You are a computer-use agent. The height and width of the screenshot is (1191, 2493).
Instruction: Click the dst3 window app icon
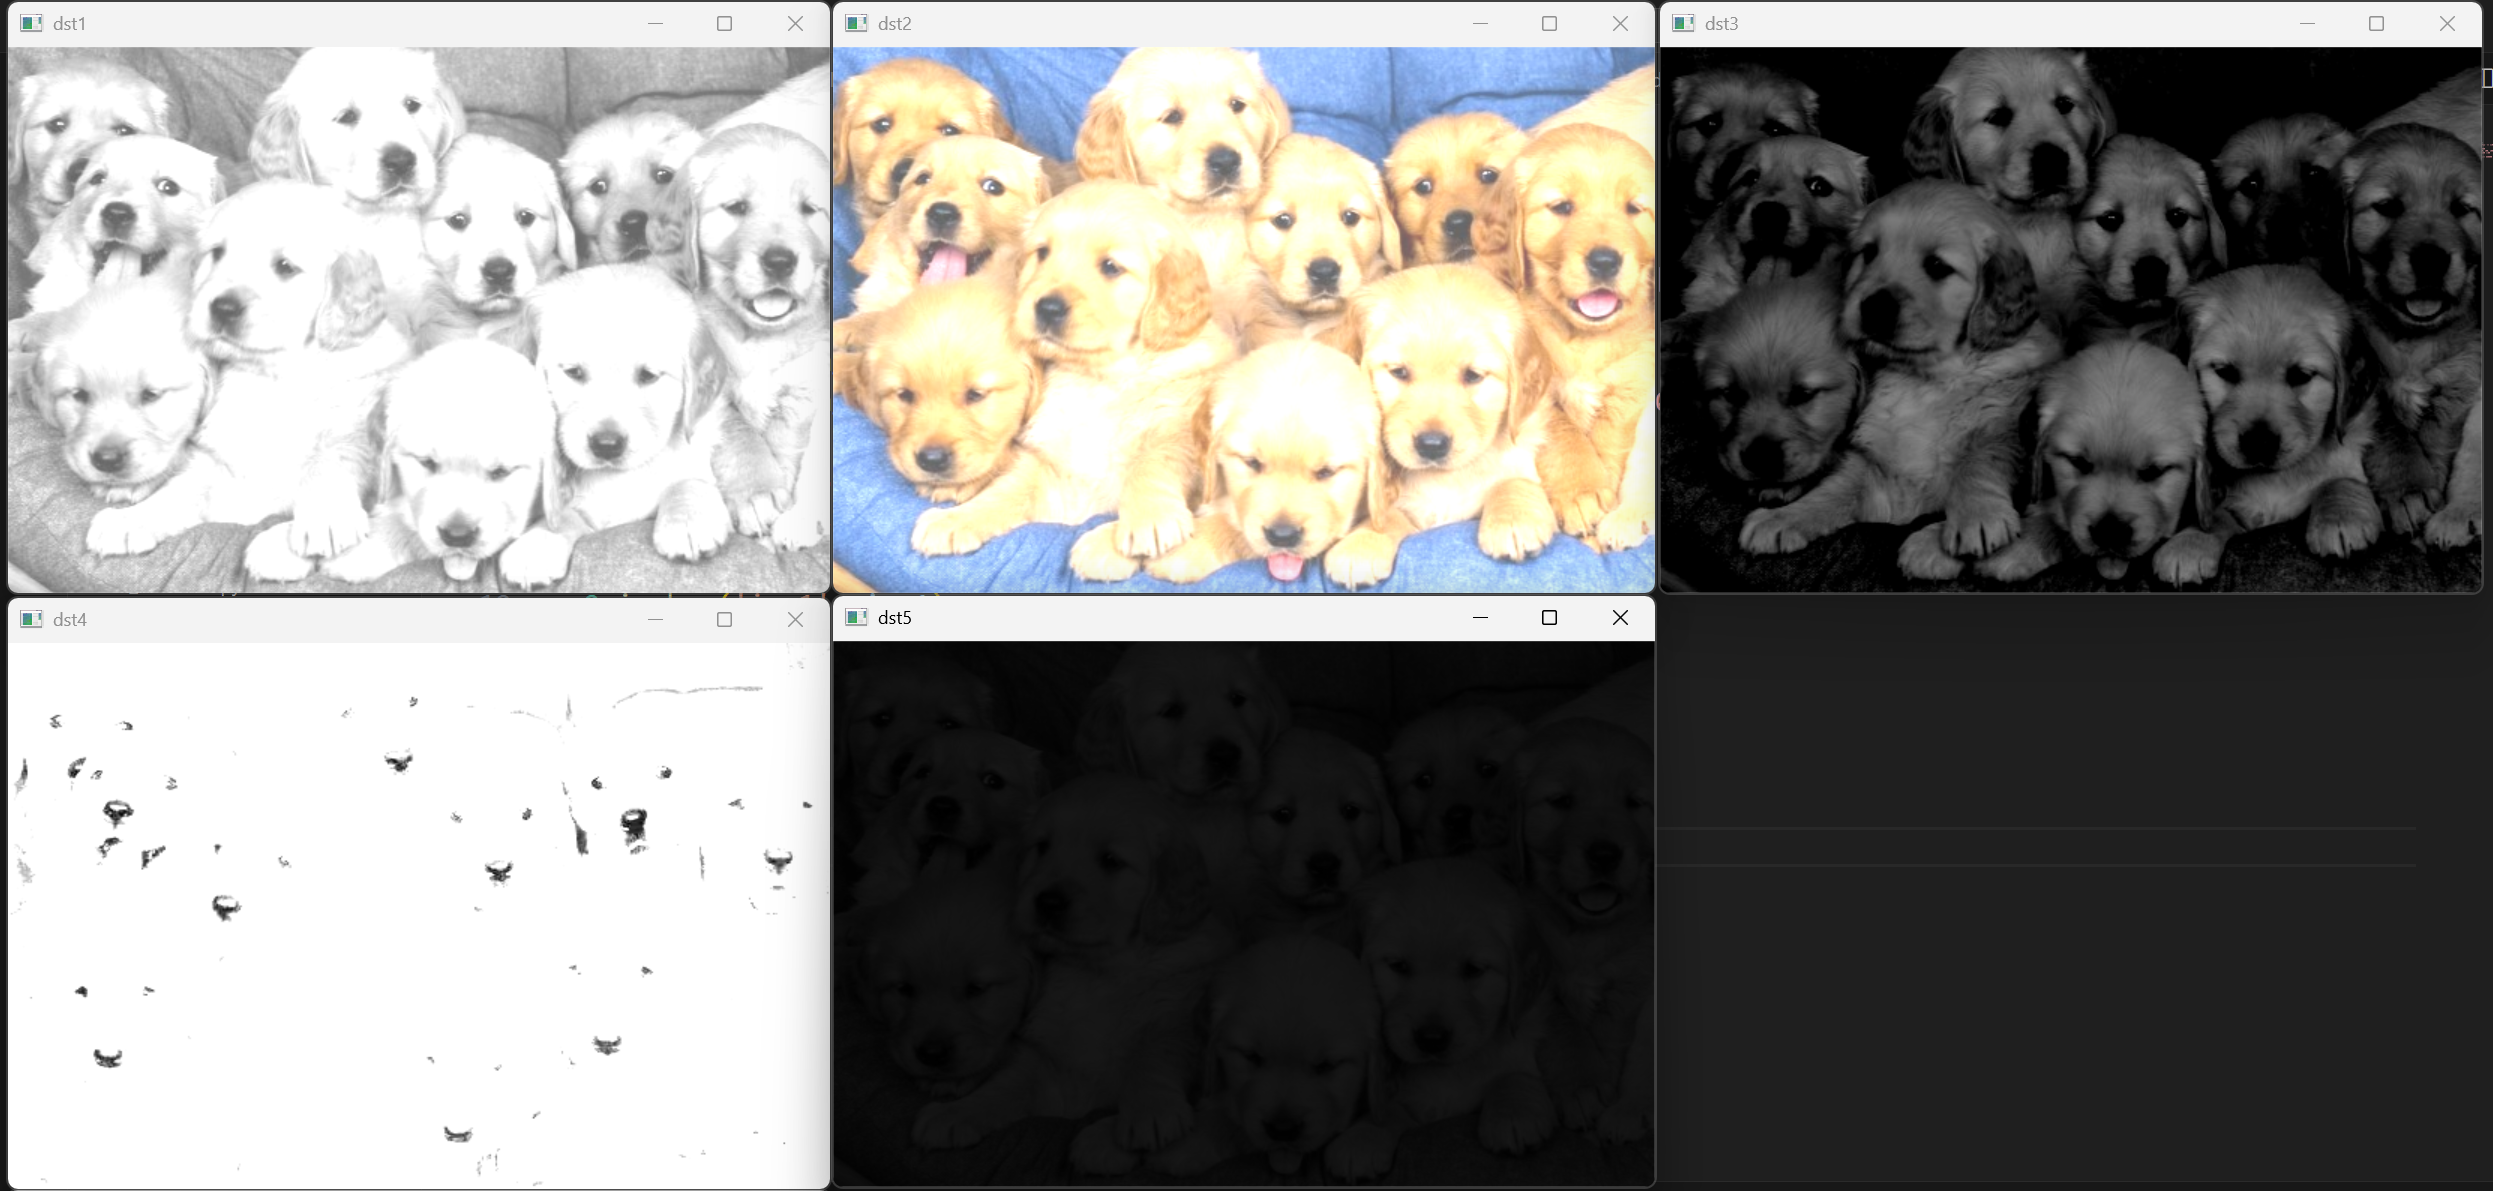pos(1683,23)
